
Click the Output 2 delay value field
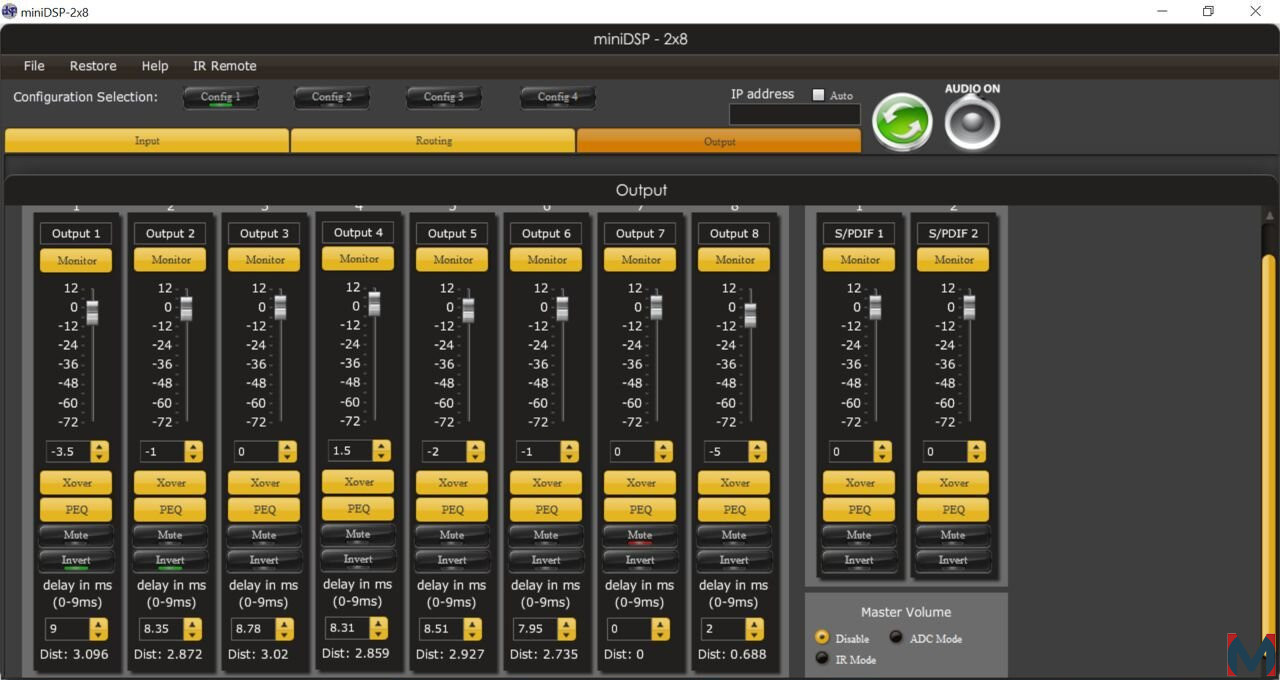coord(161,630)
